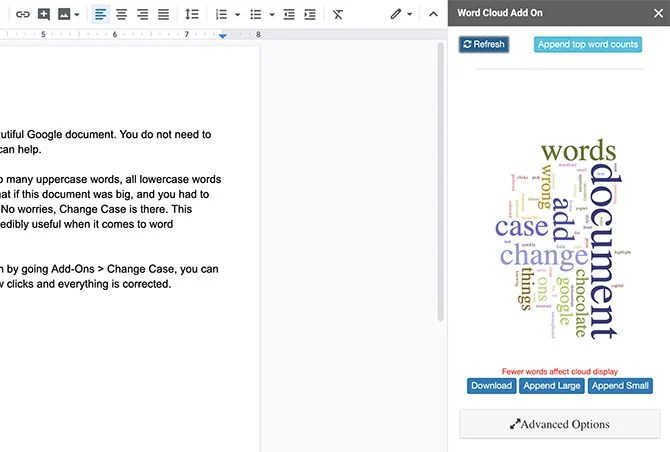This screenshot has height=452, width=670.
Task: Refresh the word cloud
Action: (x=484, y=44)
